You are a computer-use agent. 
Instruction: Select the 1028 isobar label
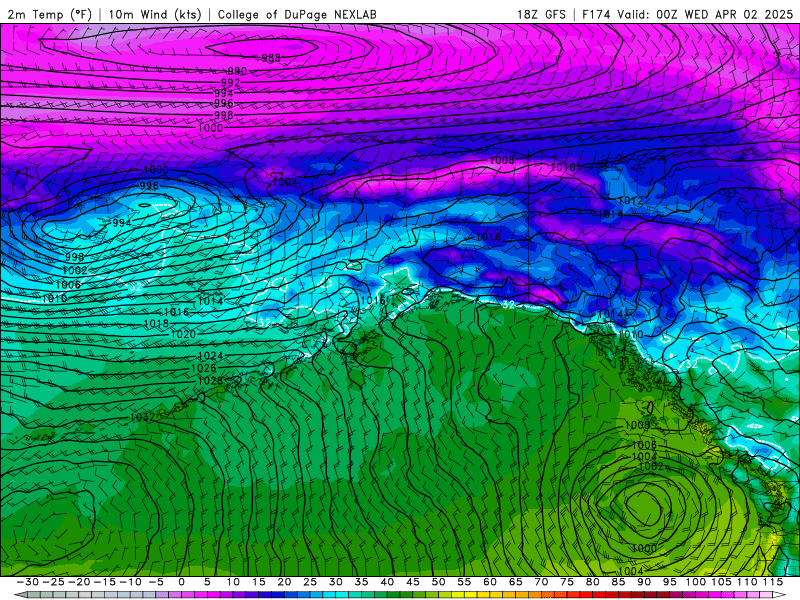(x=210, y=380)
